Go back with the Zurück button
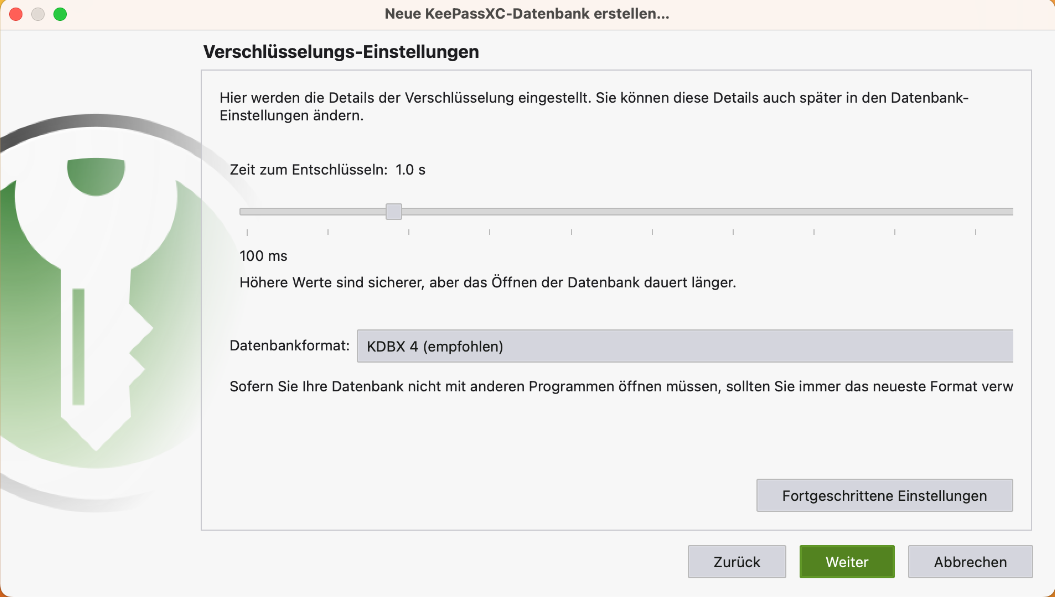This screenshot has width=1055, height=597. click(x=737, y=562)
